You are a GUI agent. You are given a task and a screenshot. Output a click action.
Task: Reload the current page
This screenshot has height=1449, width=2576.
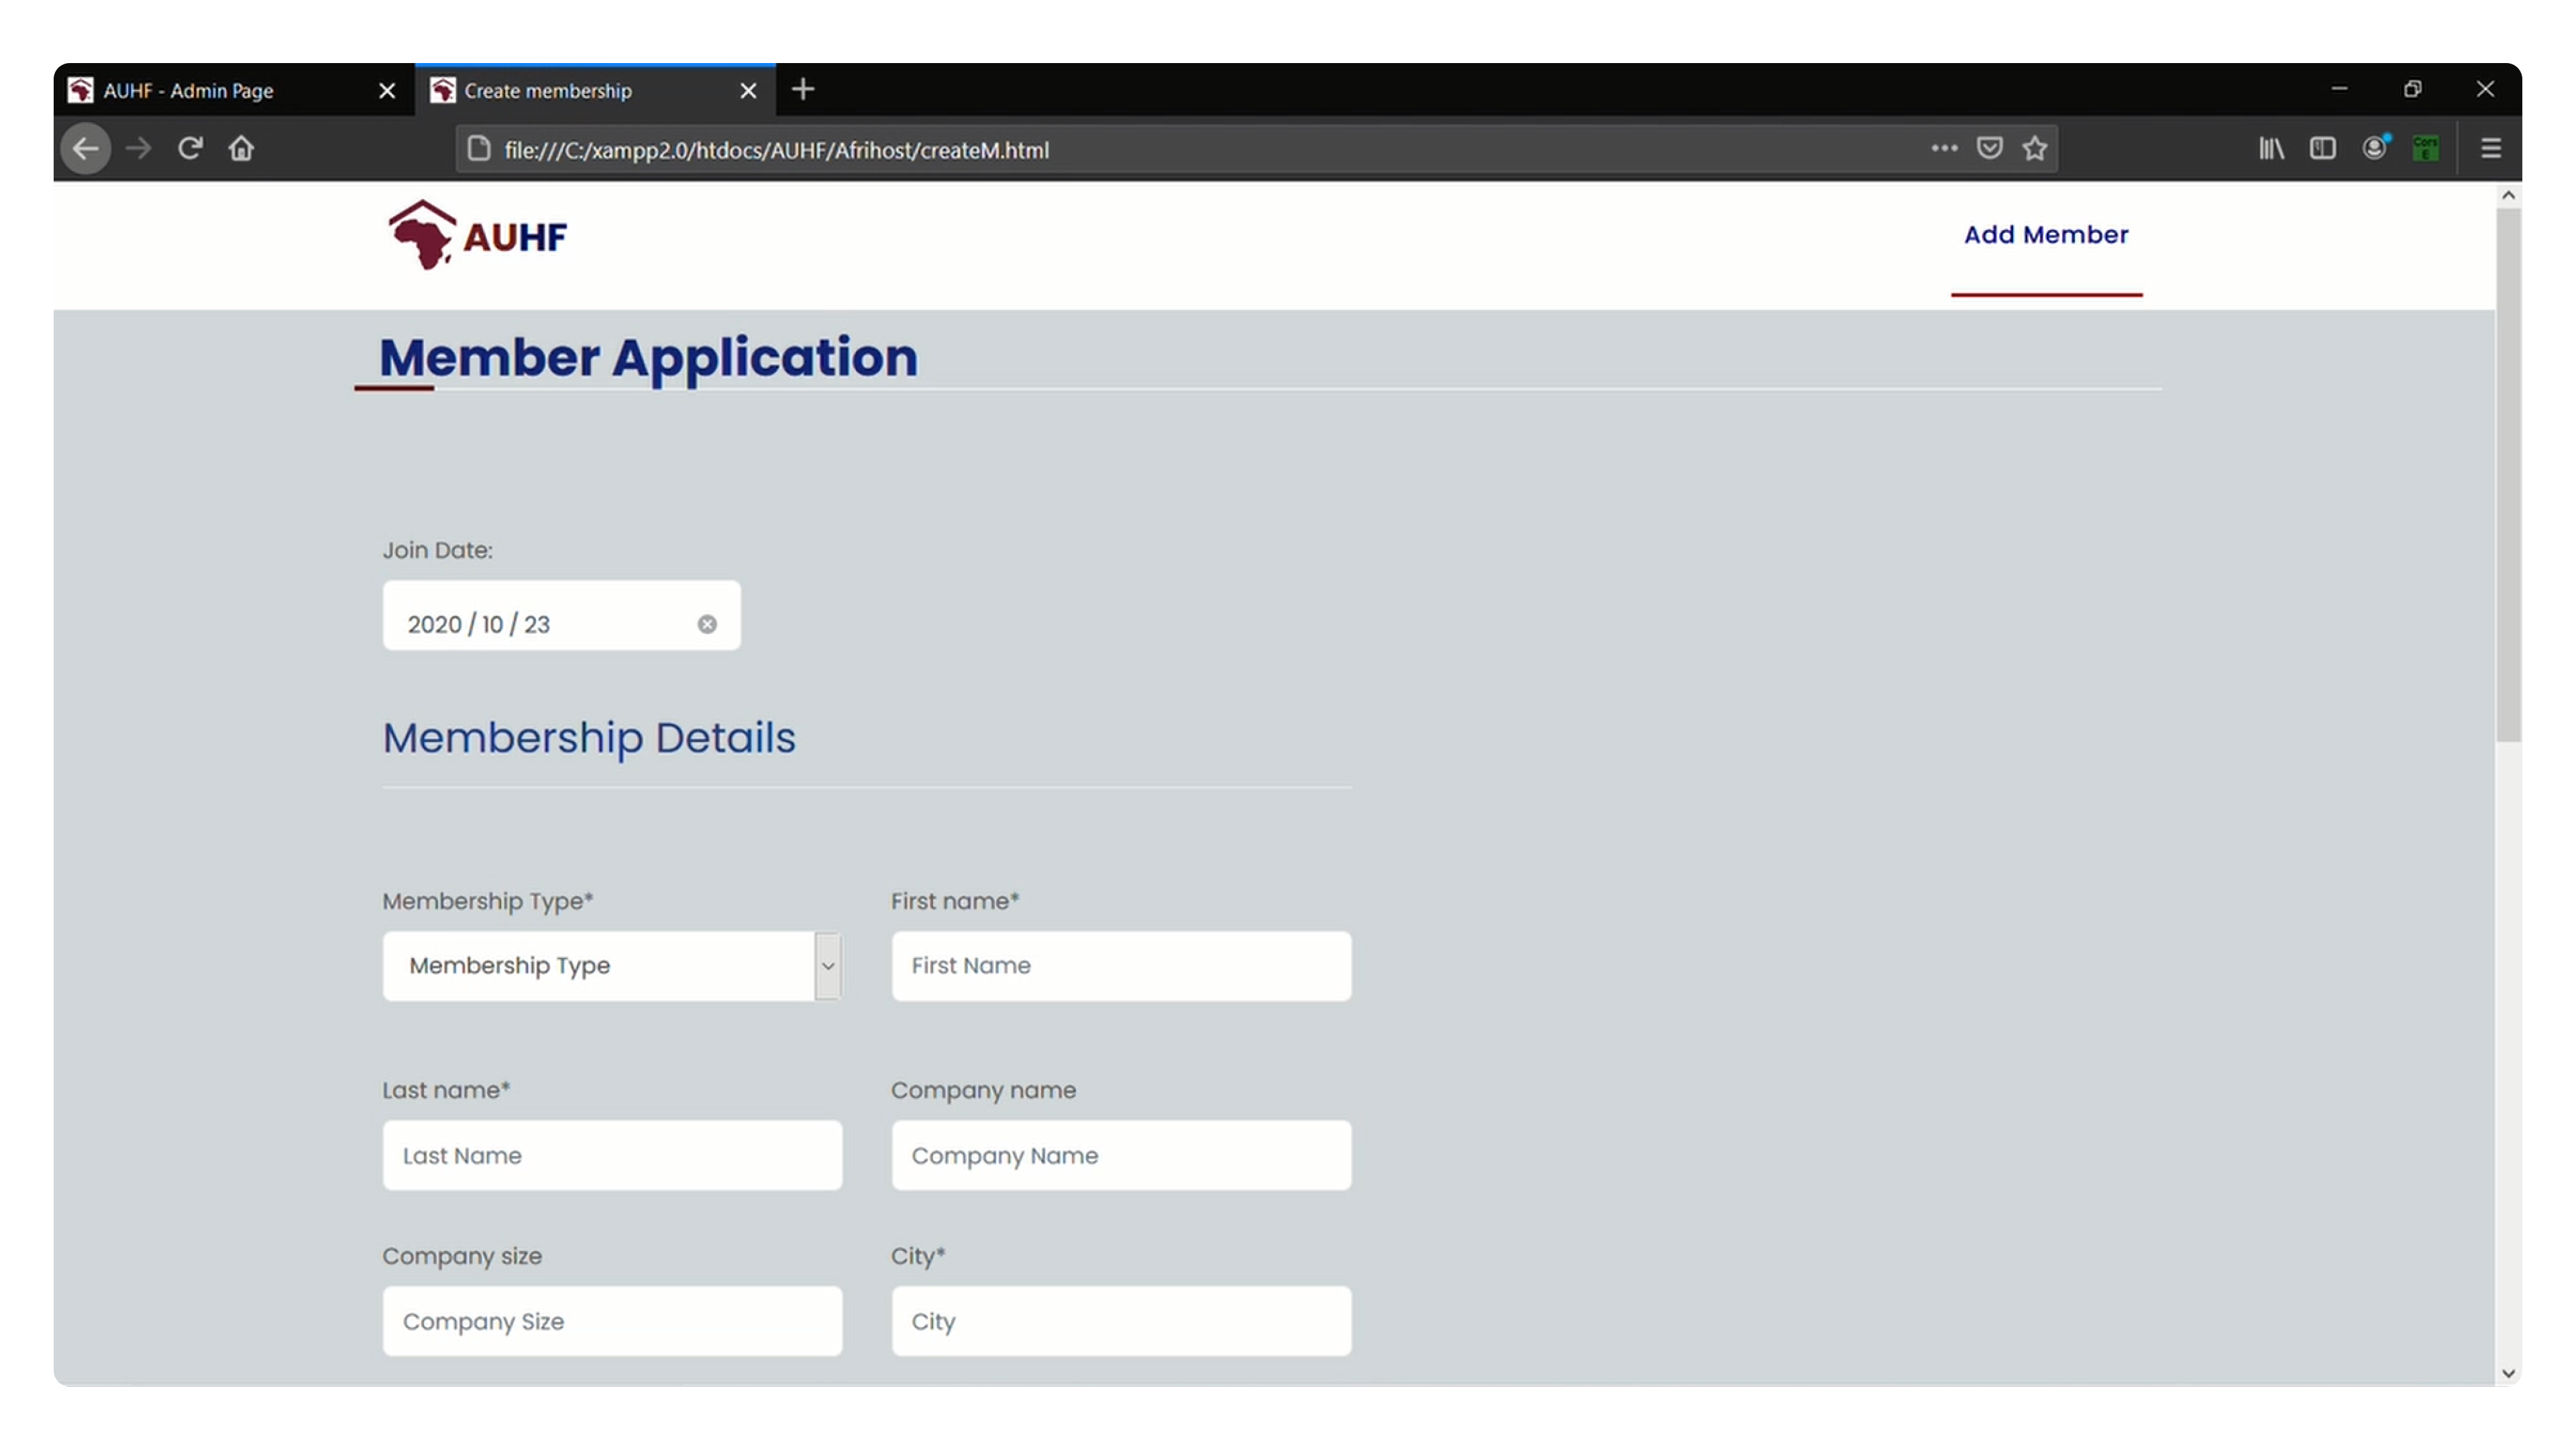point(190,149)
